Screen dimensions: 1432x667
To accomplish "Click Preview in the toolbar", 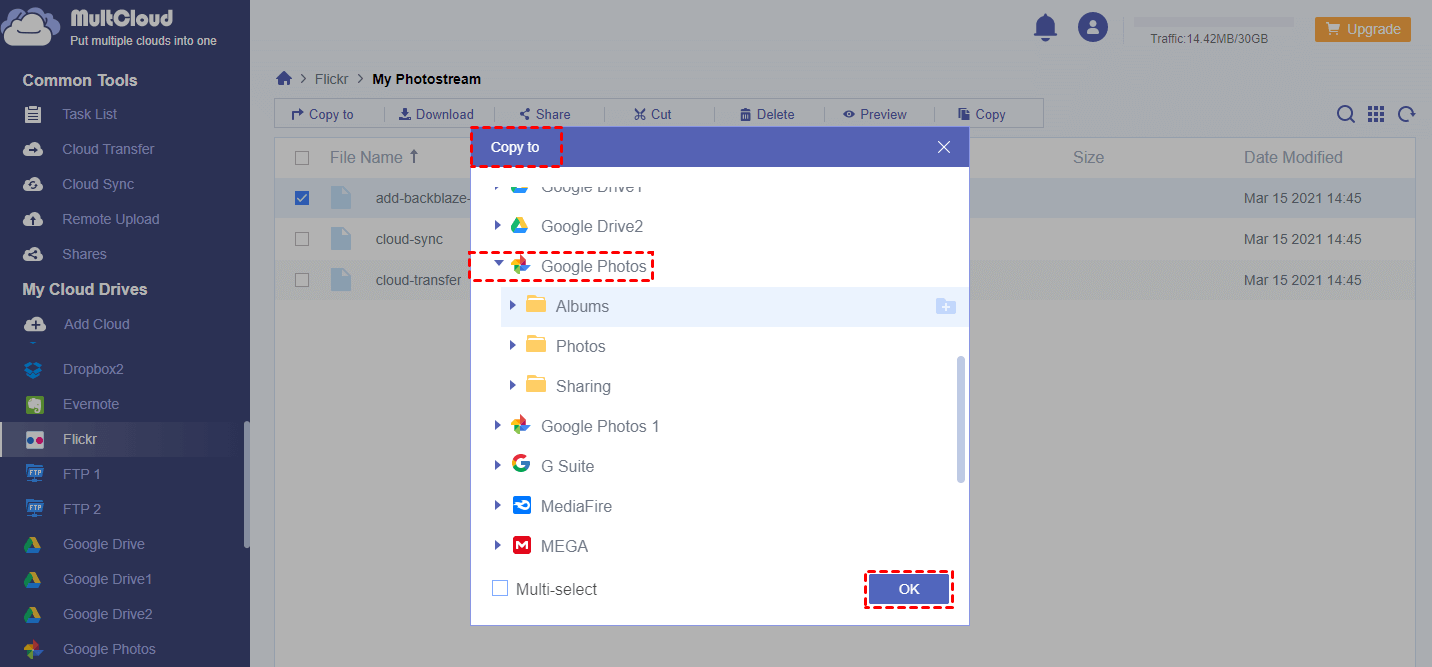I will [875, 114].
